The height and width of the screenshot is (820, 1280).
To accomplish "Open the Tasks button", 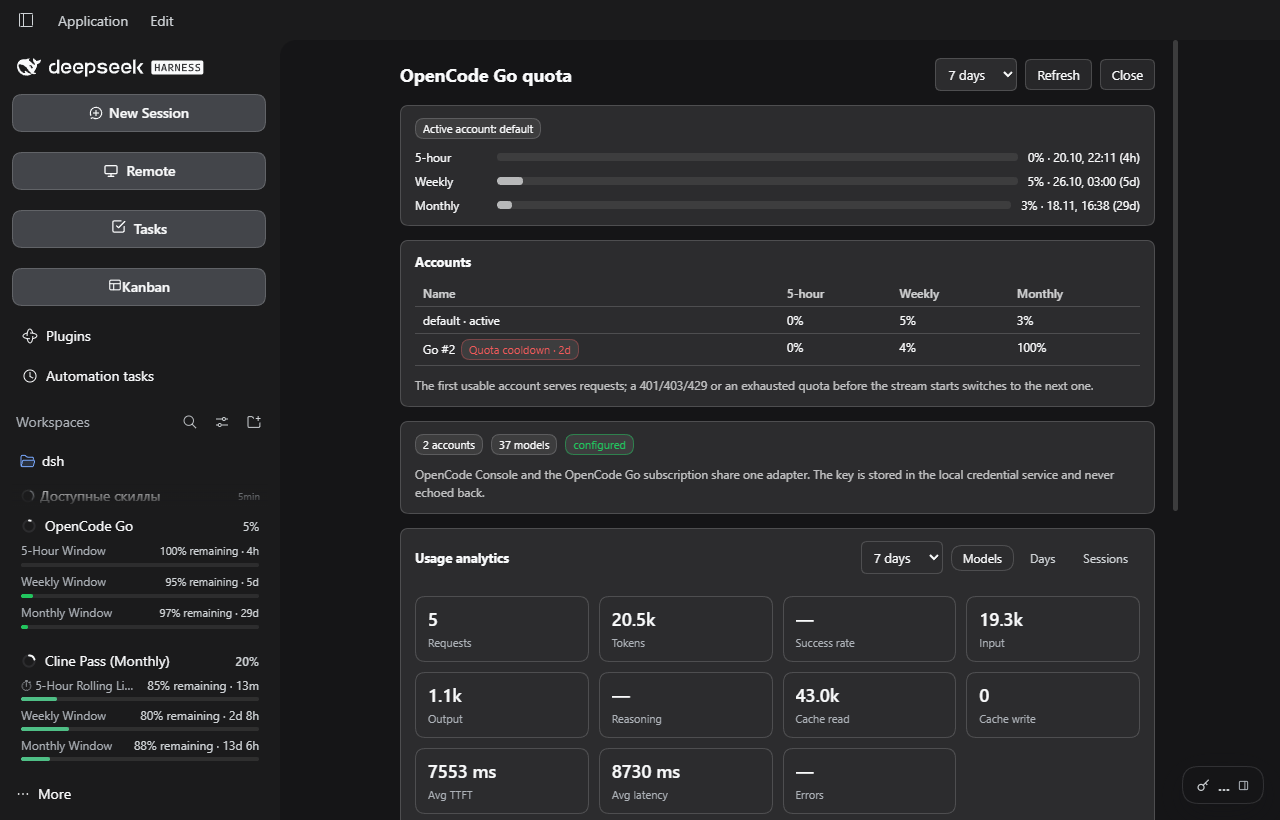I will coord(139,229).
